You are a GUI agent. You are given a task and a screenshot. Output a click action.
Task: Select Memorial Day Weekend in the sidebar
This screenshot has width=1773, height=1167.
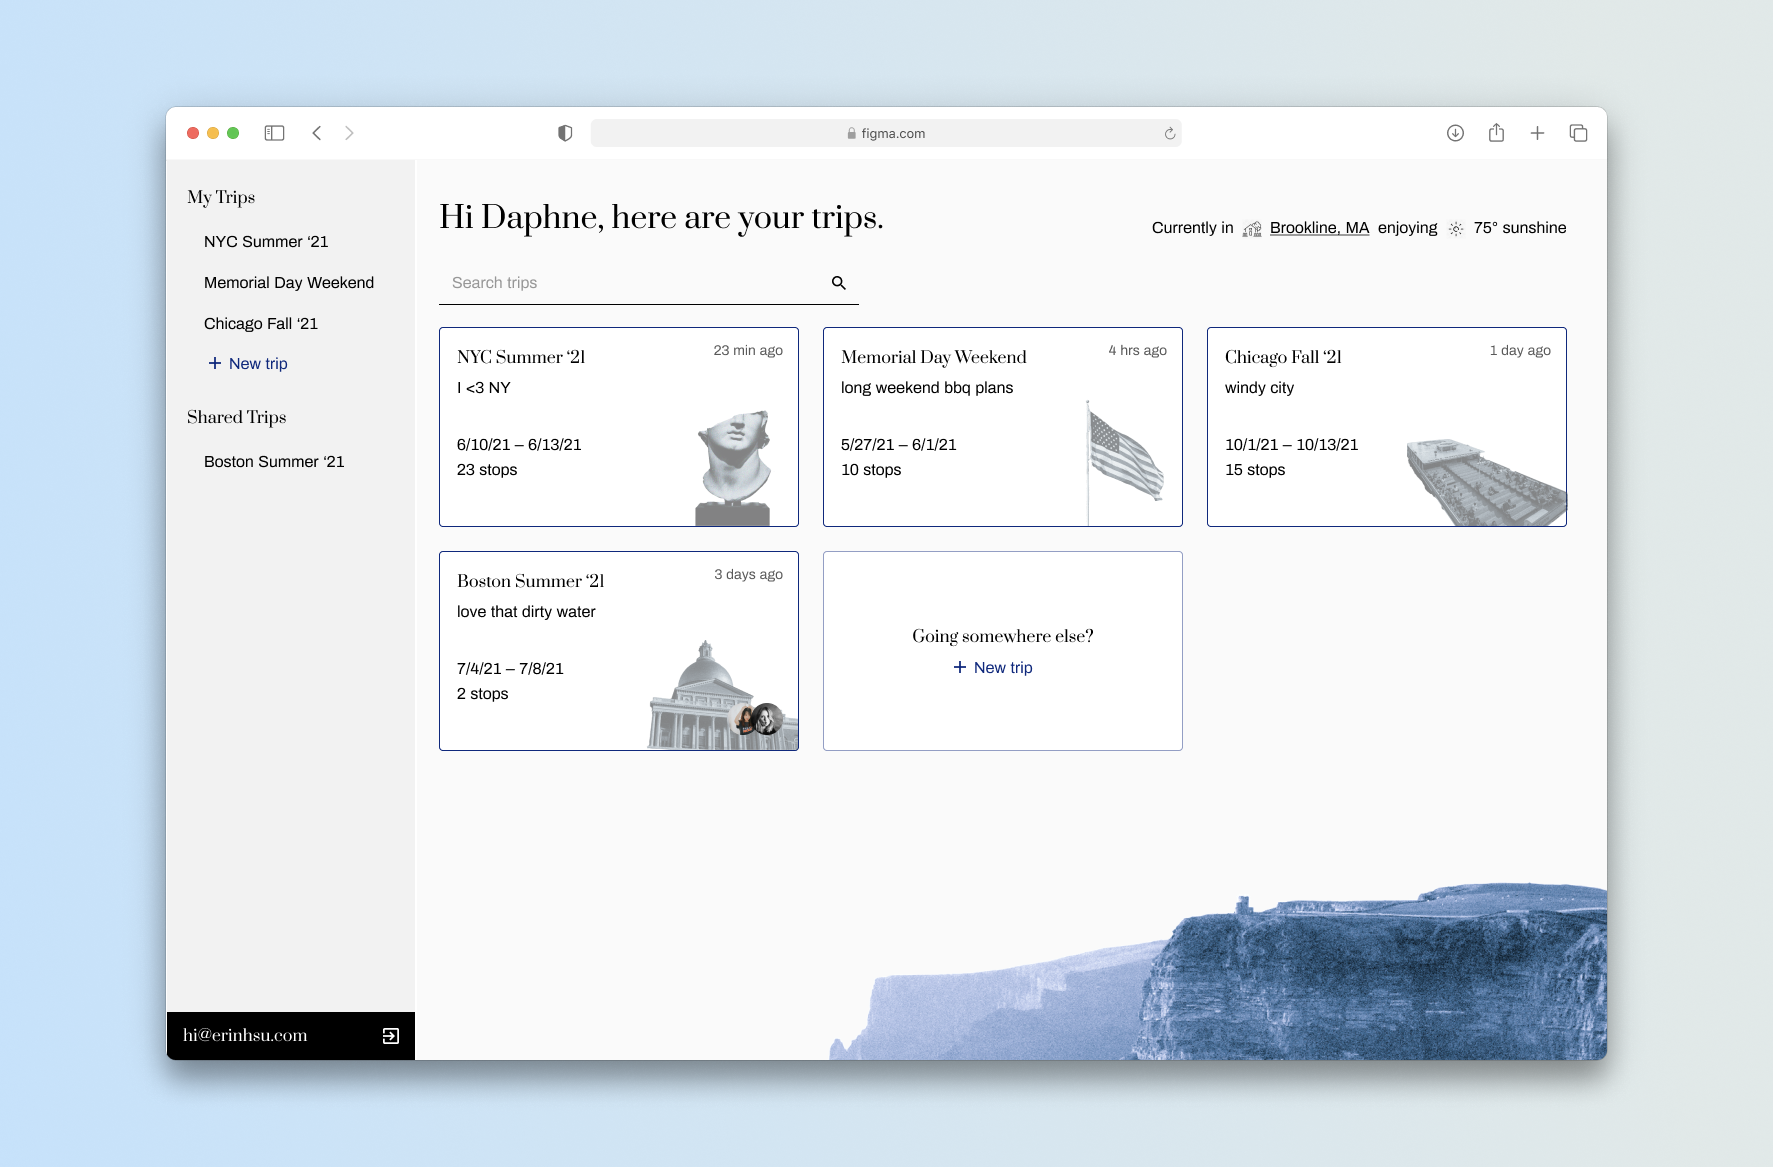click(289, 283)
